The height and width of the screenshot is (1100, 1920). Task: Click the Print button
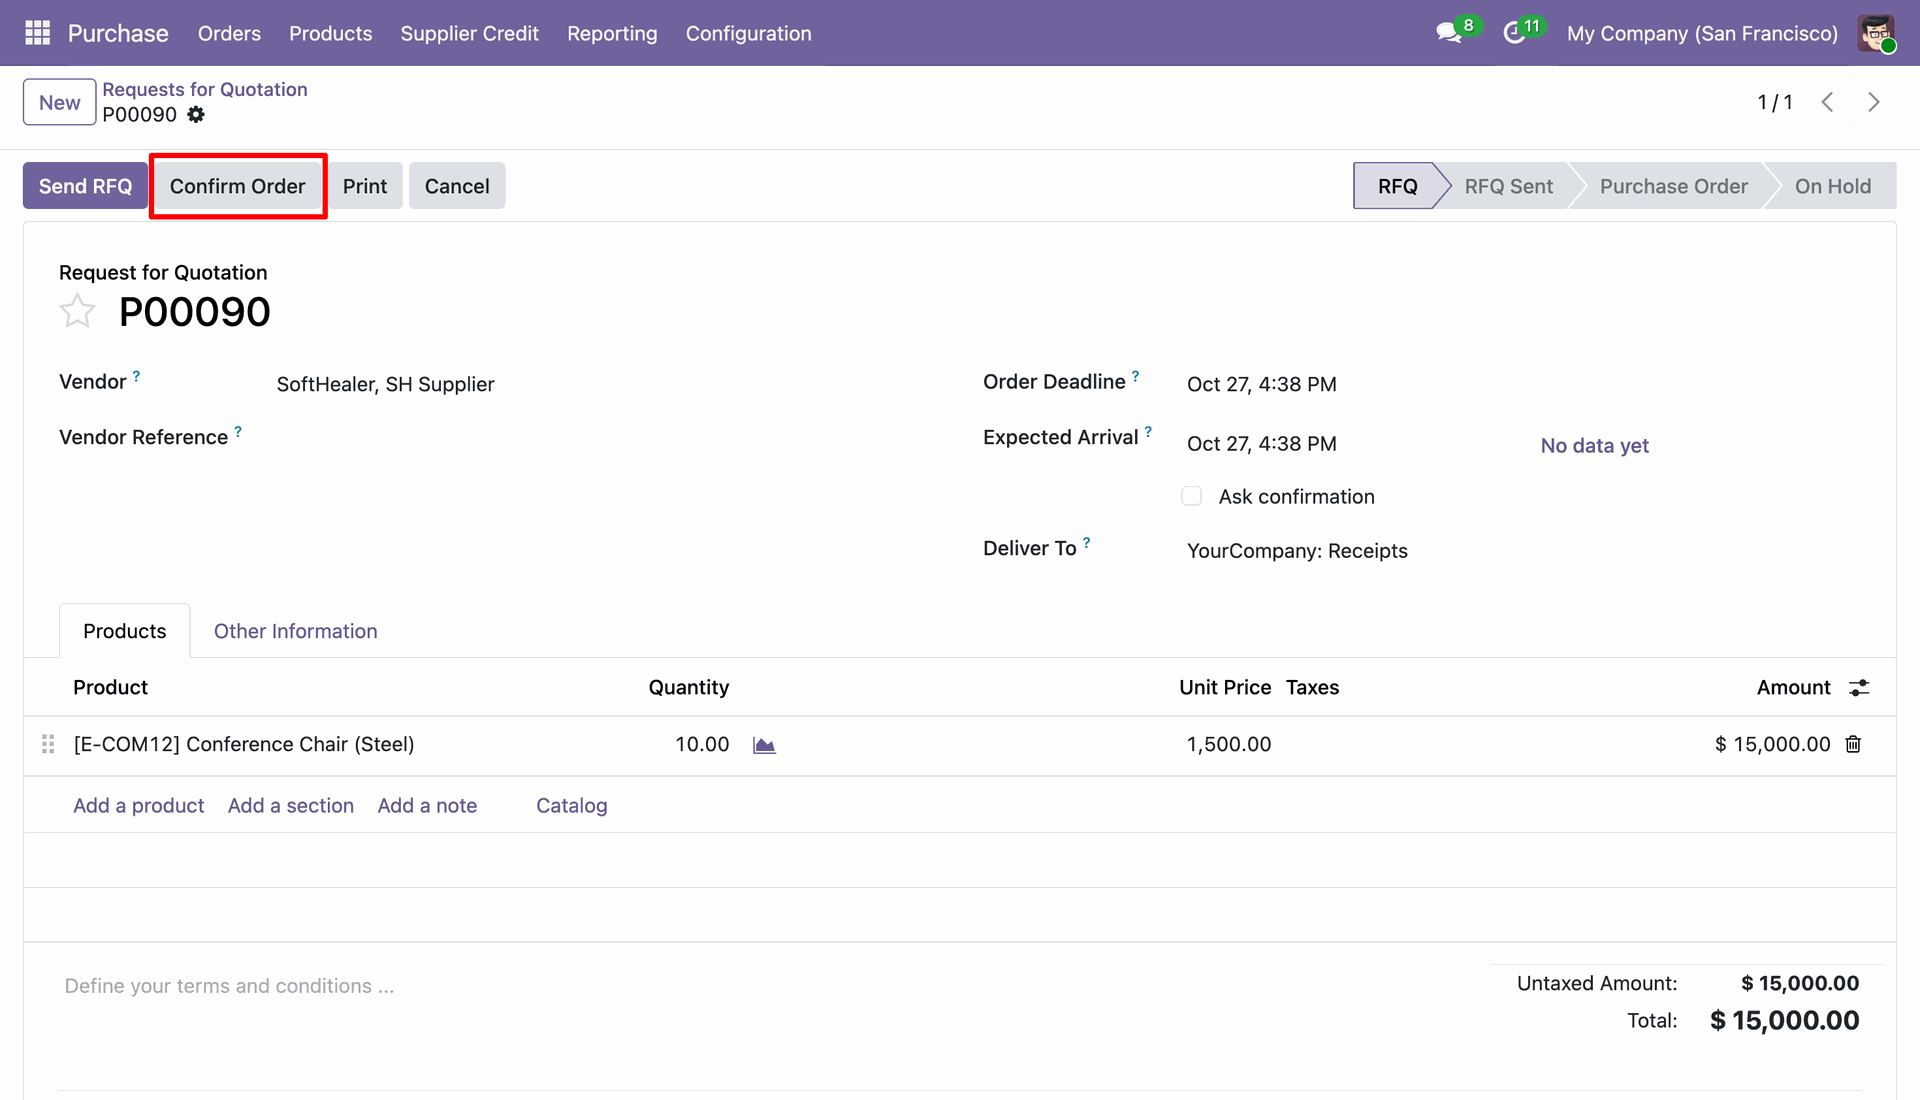coord(365,186)
